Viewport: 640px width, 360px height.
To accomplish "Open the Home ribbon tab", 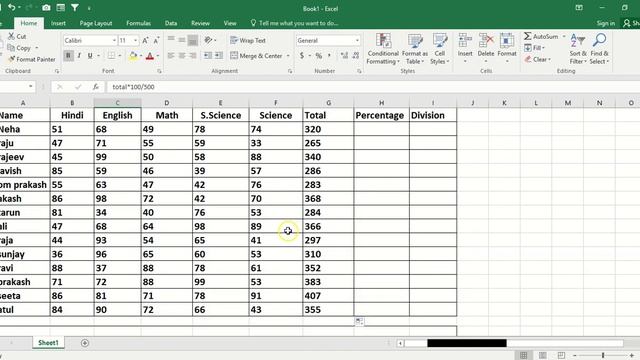I will click(29, 23).
